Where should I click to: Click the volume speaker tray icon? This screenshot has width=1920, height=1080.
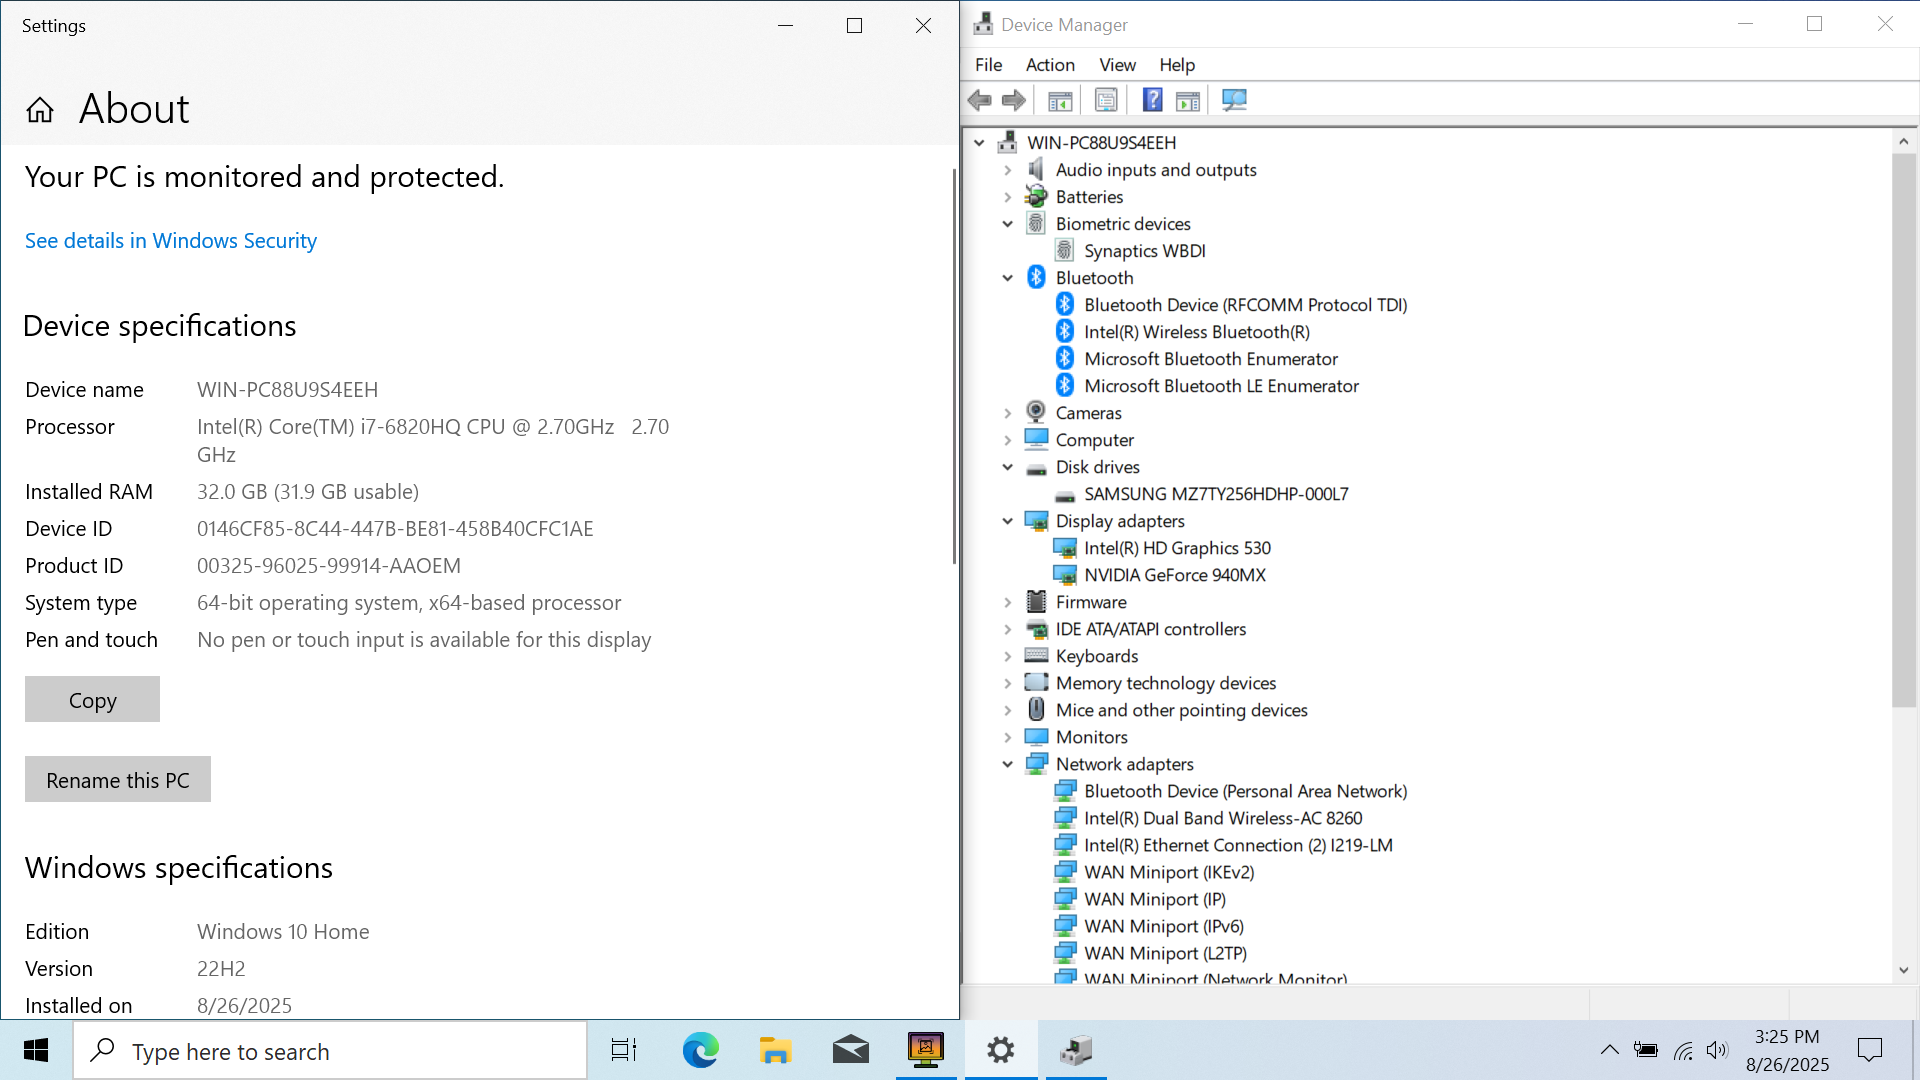click(x=1718, y=1051)
